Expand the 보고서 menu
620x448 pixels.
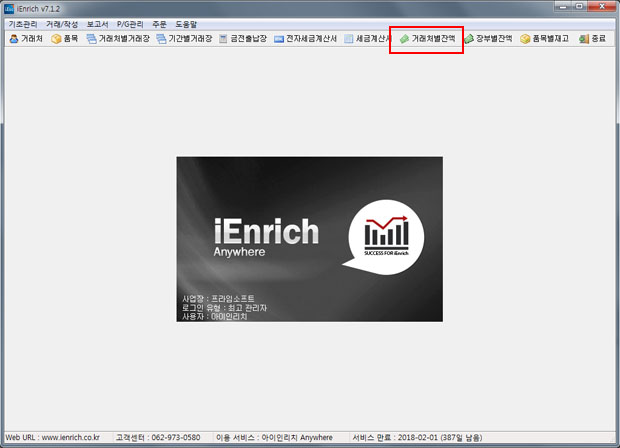[x=97, y=22]
